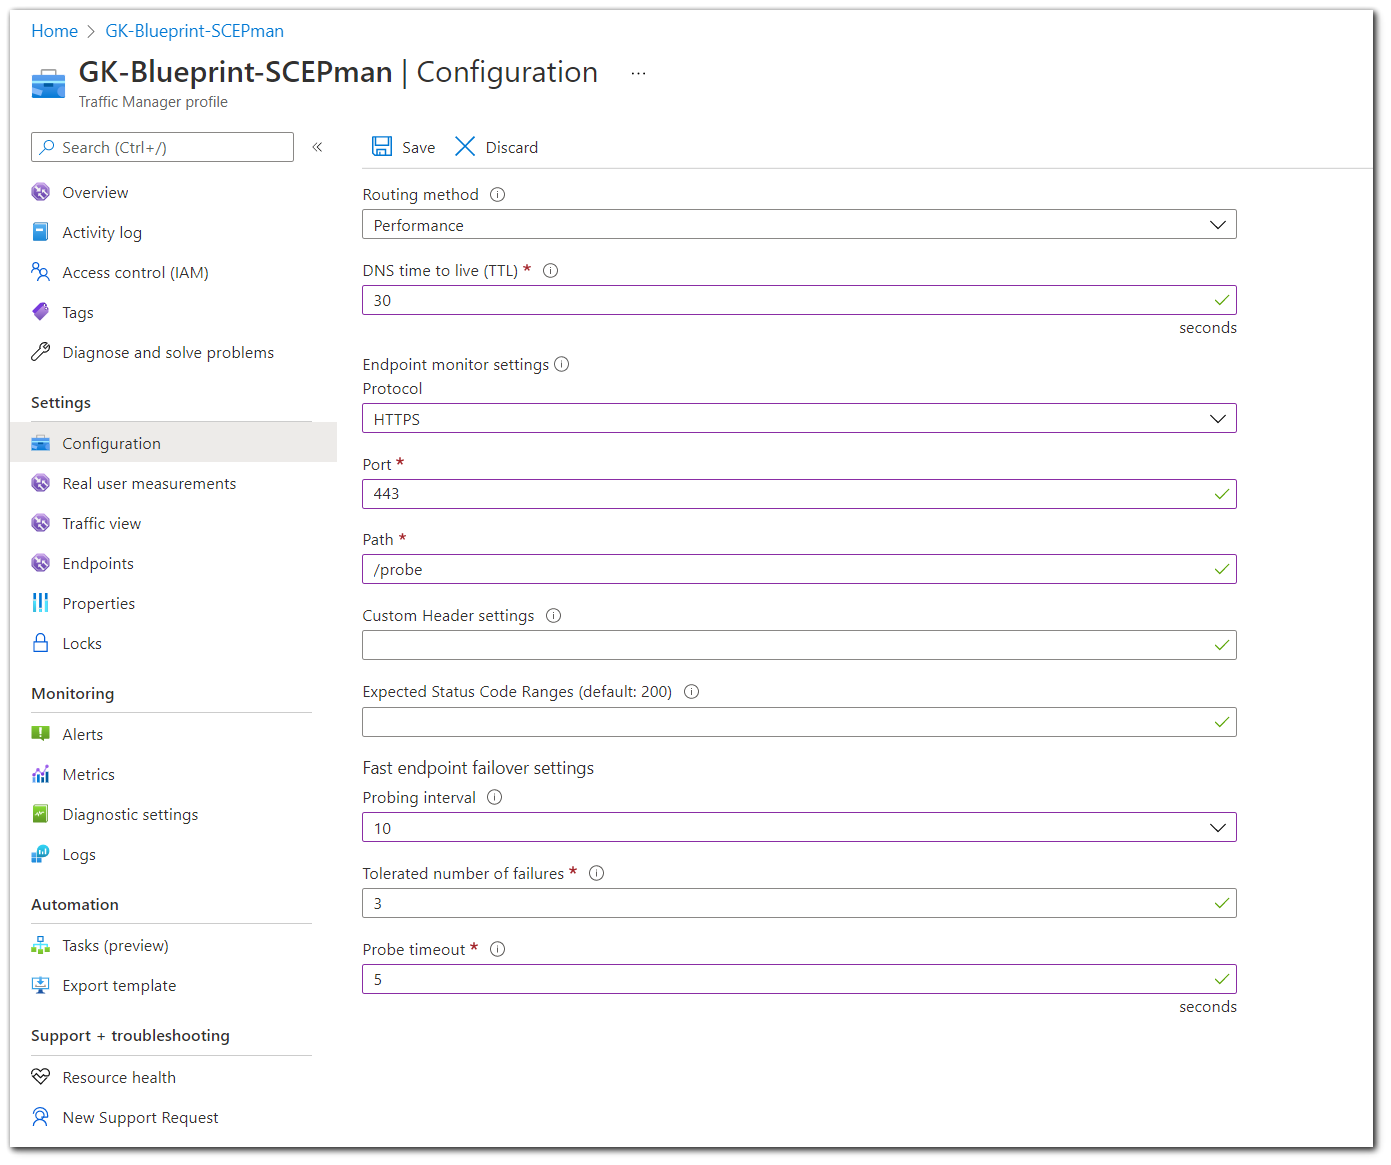This screenshot has width=1391, height=1165.
Task: Click the Tolerated number of failures field
Action: click(x=799, y=903)
